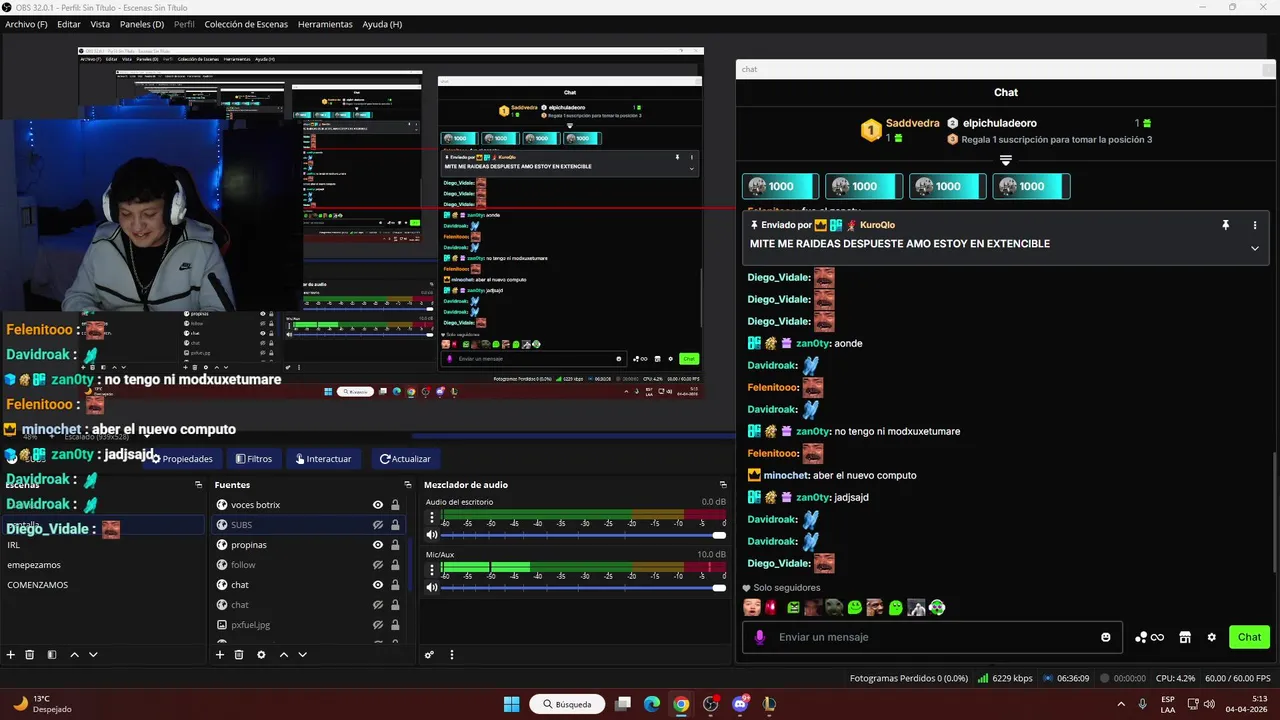Open the Paneles menu
This screenshot has height=720, width=1280.
[x=142, y=24]
